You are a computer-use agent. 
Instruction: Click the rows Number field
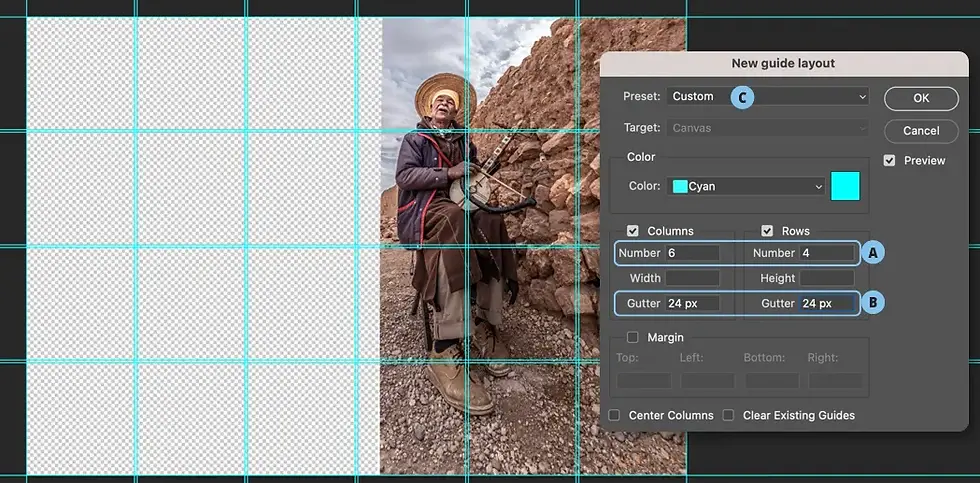tap(827, 253)
